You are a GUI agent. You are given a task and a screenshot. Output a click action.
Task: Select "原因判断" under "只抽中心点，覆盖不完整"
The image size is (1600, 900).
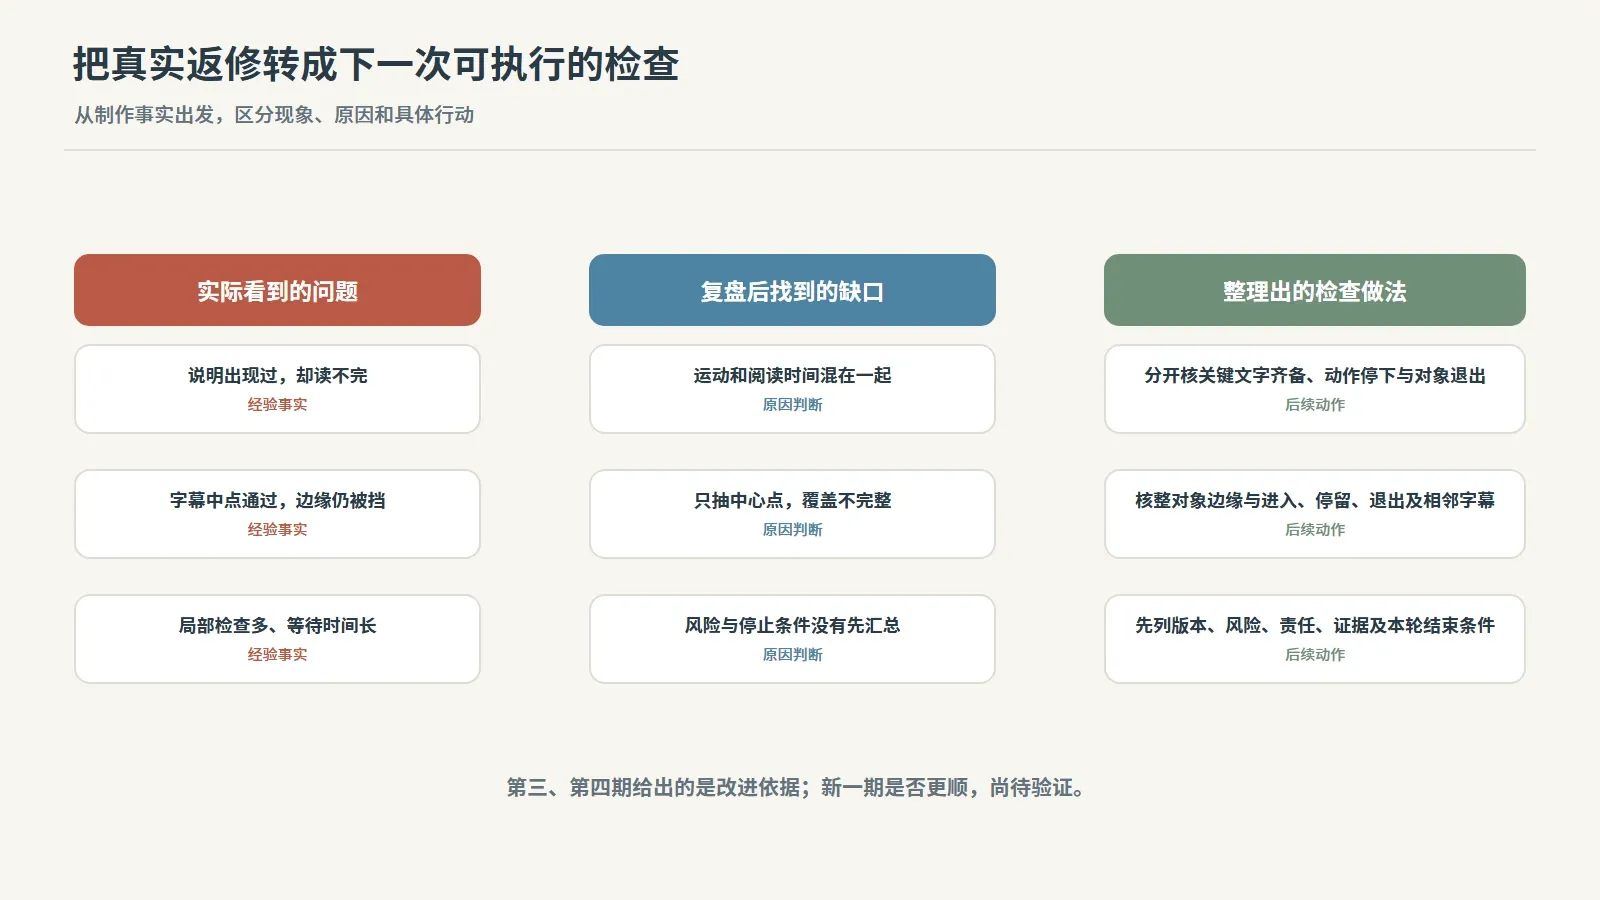pos(792,530)
